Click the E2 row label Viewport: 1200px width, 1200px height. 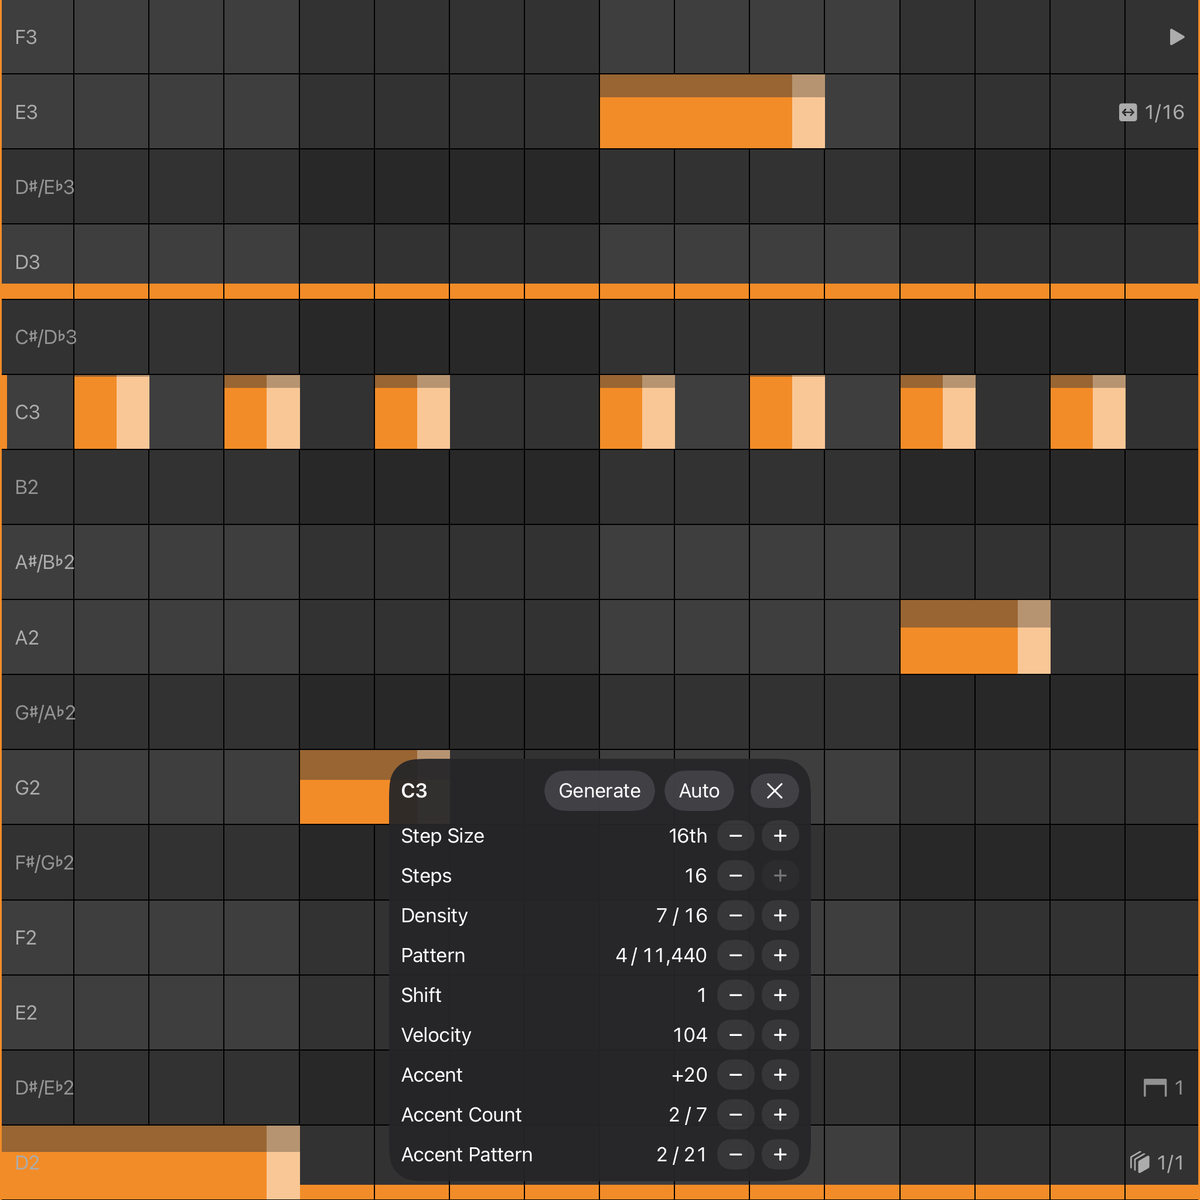(x=26, y=1012)
